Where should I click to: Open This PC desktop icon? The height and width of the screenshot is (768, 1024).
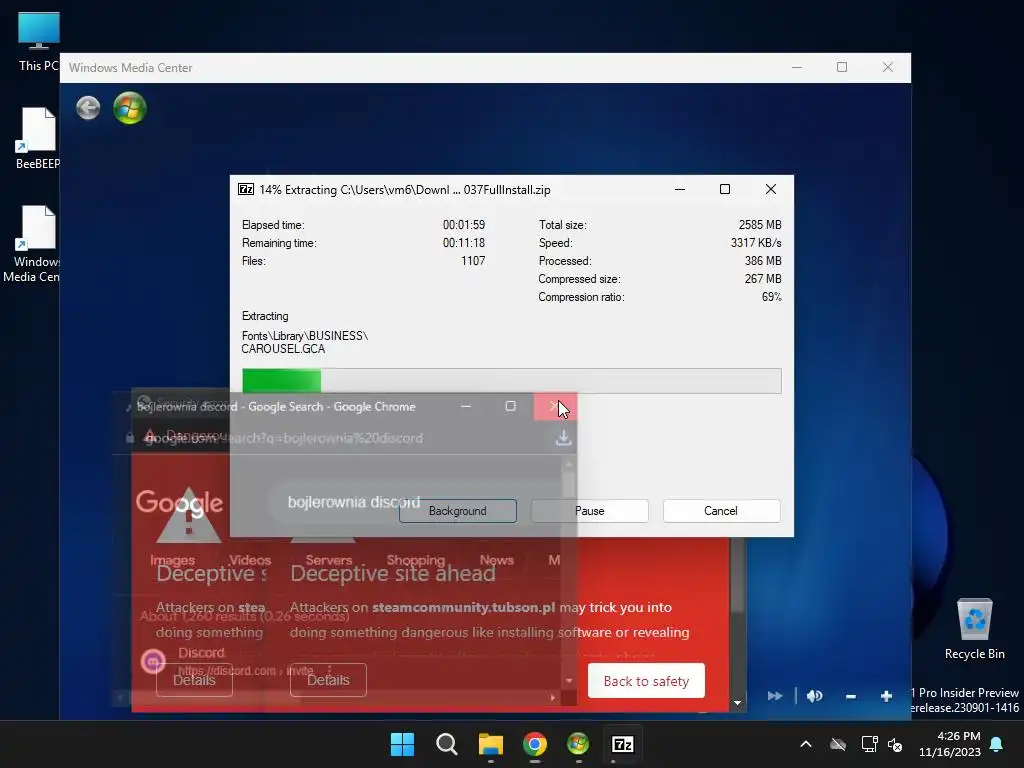[x=39, y=42]
